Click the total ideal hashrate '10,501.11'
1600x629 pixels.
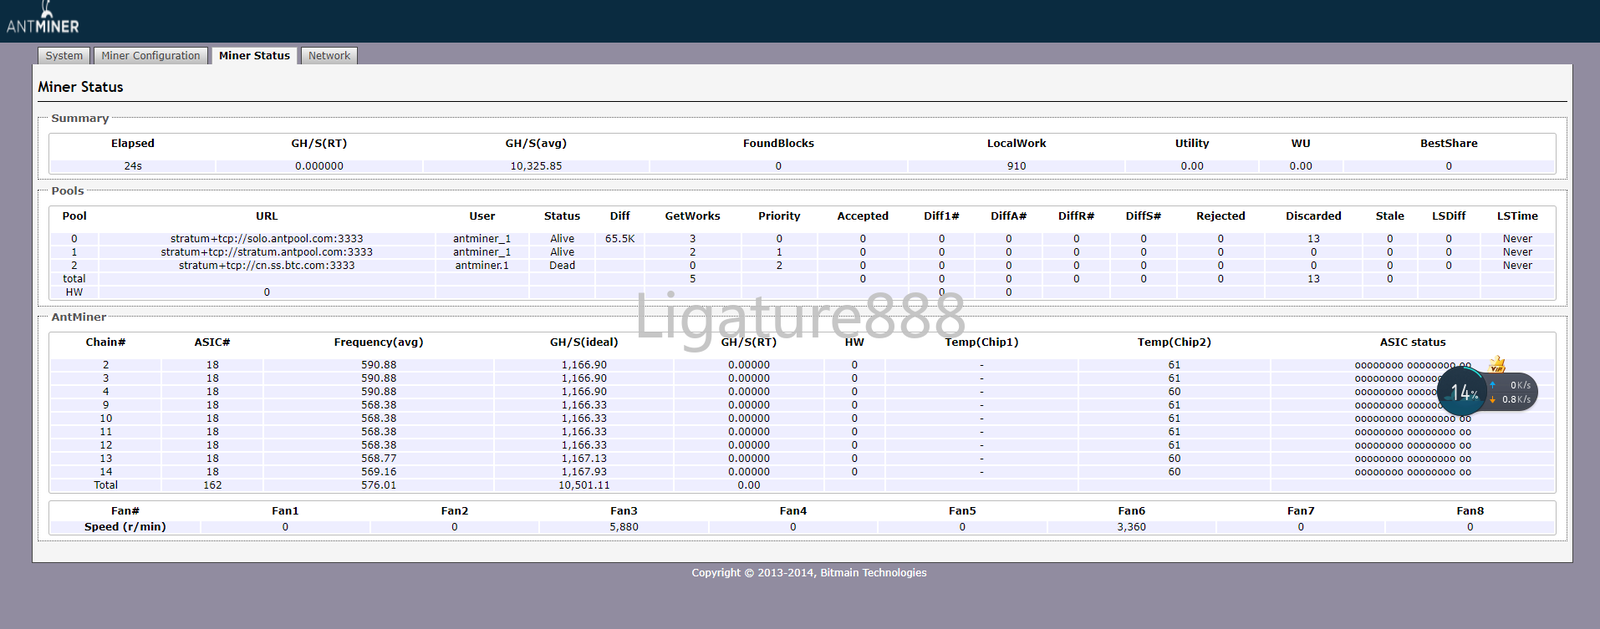[x=584, y=485]
